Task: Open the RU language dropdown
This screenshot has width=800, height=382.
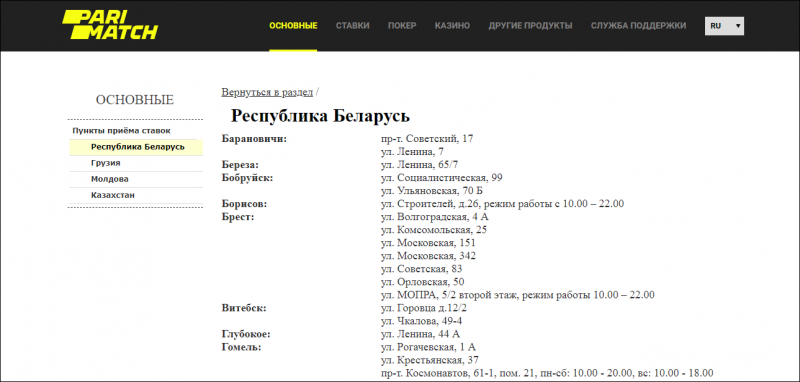Action: point(724,26)
